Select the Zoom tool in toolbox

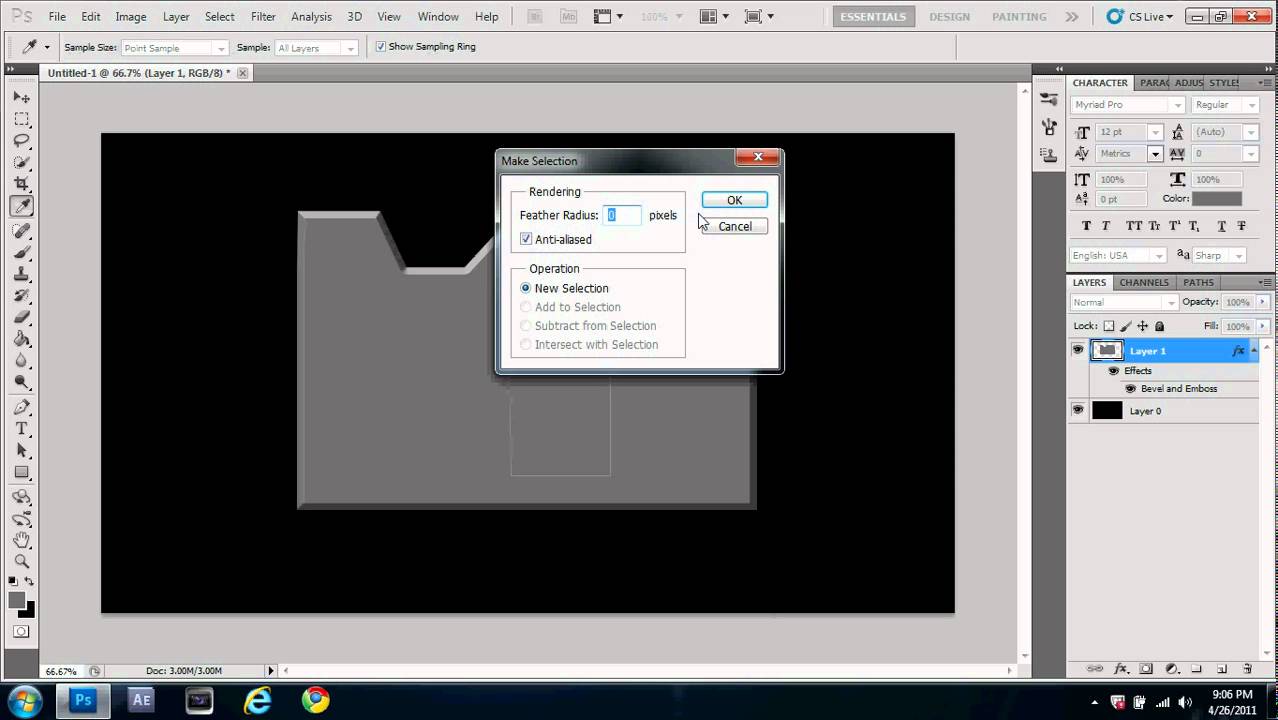point(22,562)
